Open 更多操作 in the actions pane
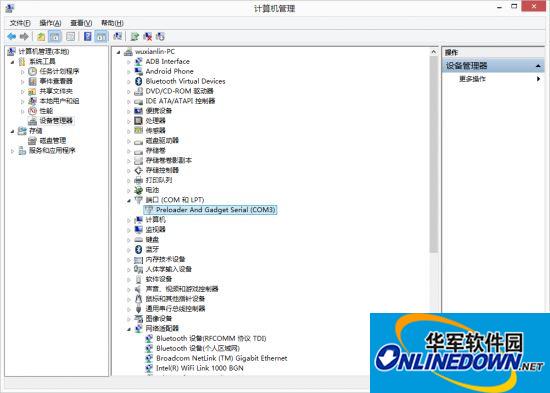Image resolution: width=550 pixels, height=393 pixels. [x=472, y=79]
